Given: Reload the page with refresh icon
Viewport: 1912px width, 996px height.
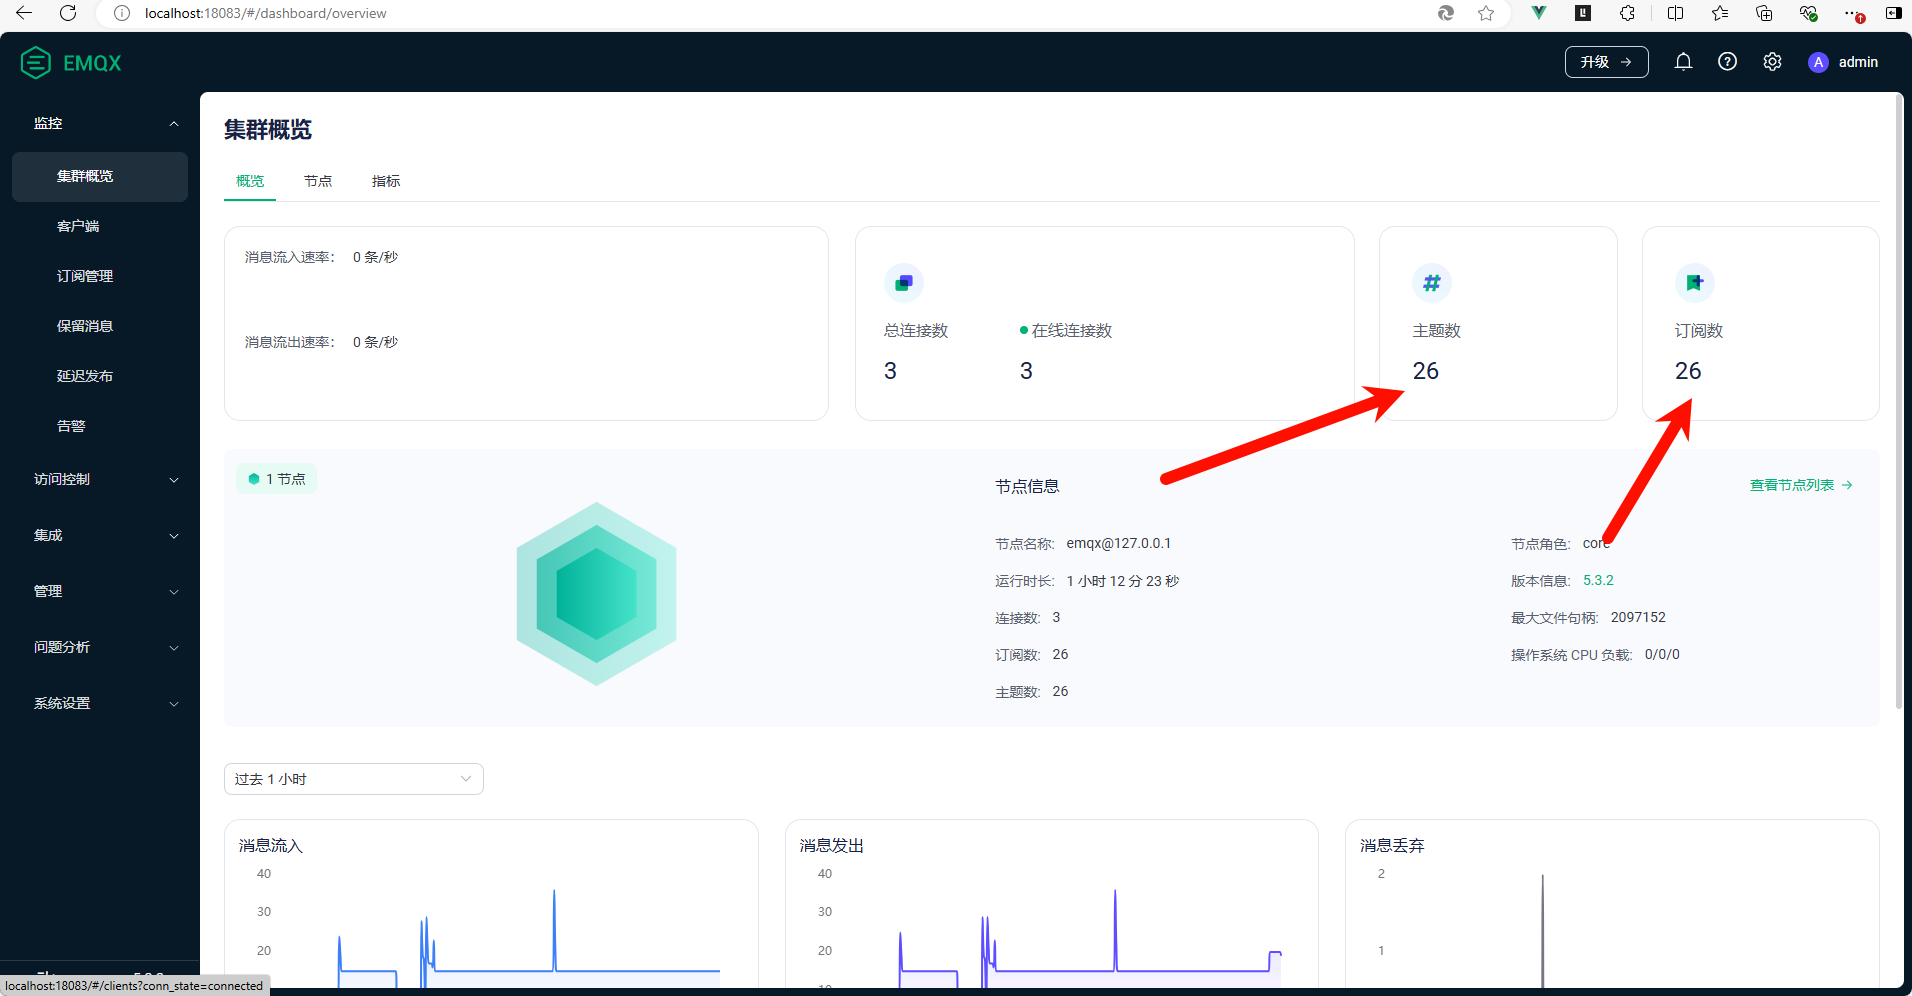Looking at the screenshot, I should [68, 13].
